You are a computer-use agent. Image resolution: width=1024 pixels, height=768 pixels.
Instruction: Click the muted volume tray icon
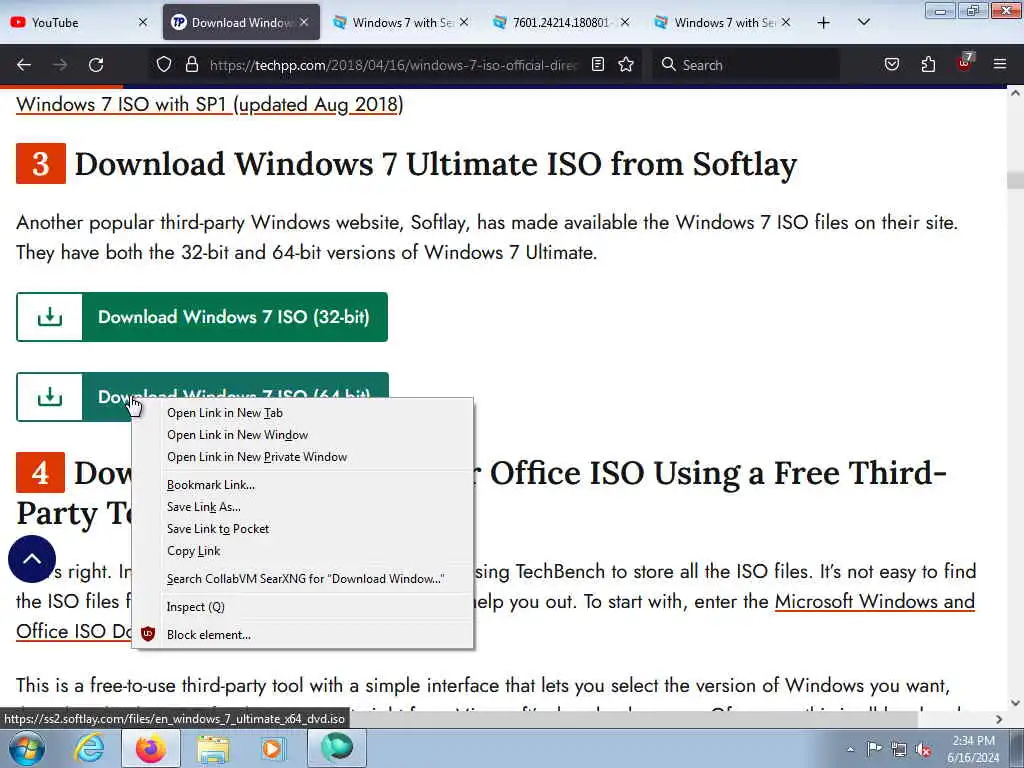923,750
